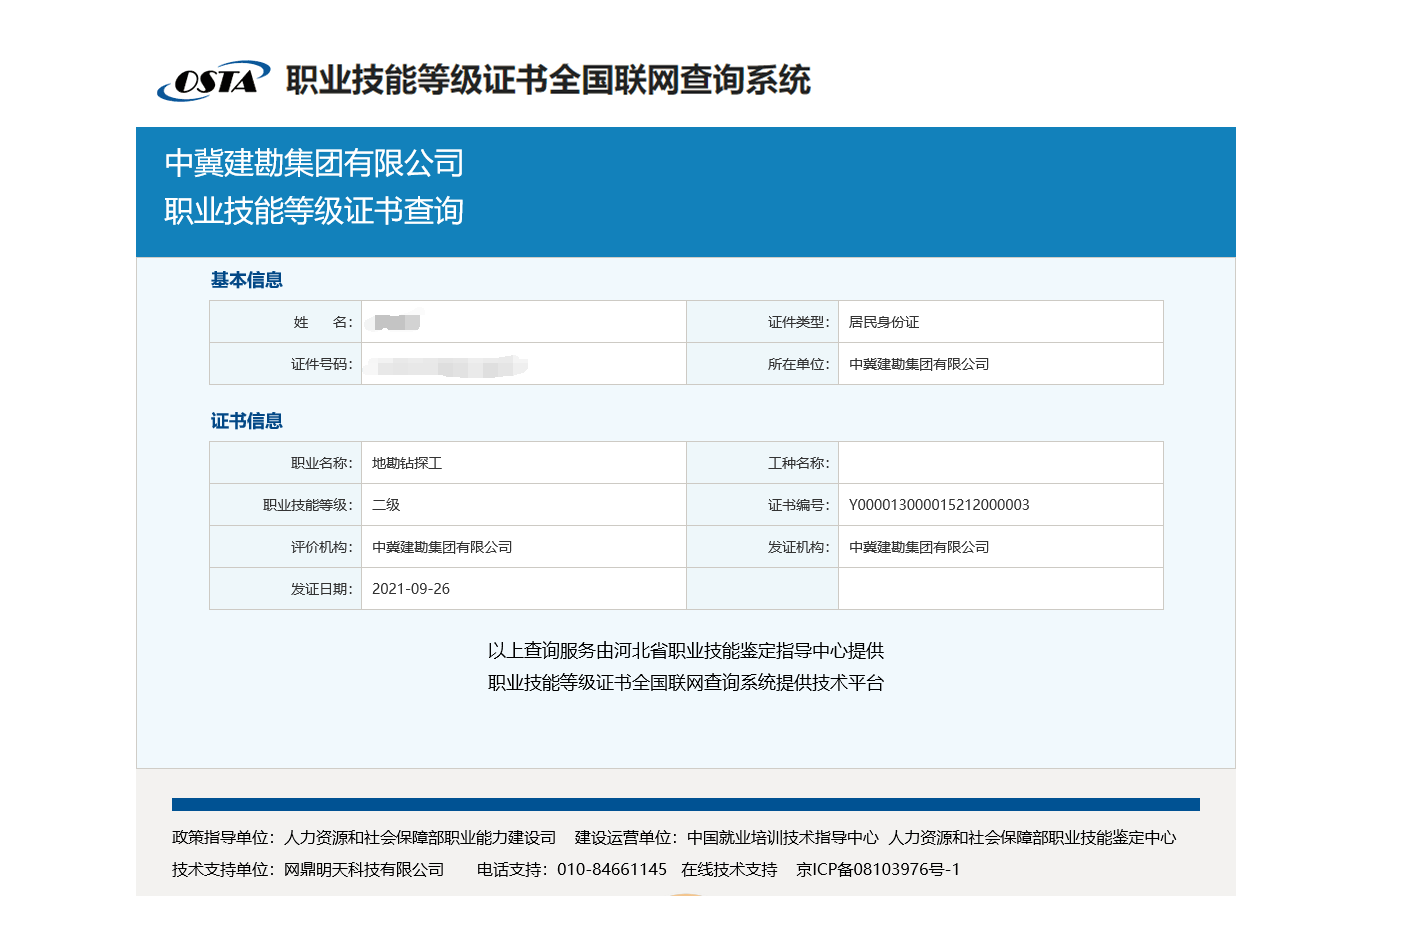The image size is (1418, 931).
Task: Select the 基本信息 section heading
Action: [246, 280]
